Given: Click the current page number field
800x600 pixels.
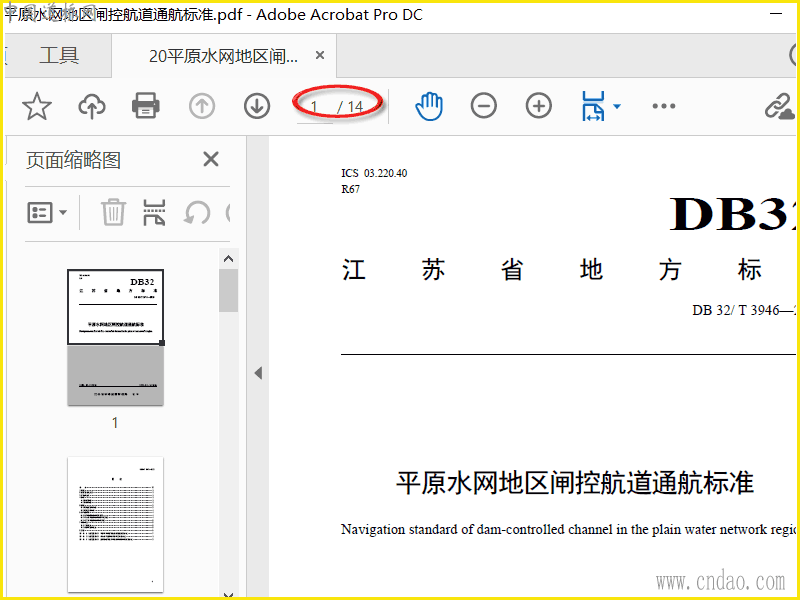Looking at the screenshot, I should (315, 107).
